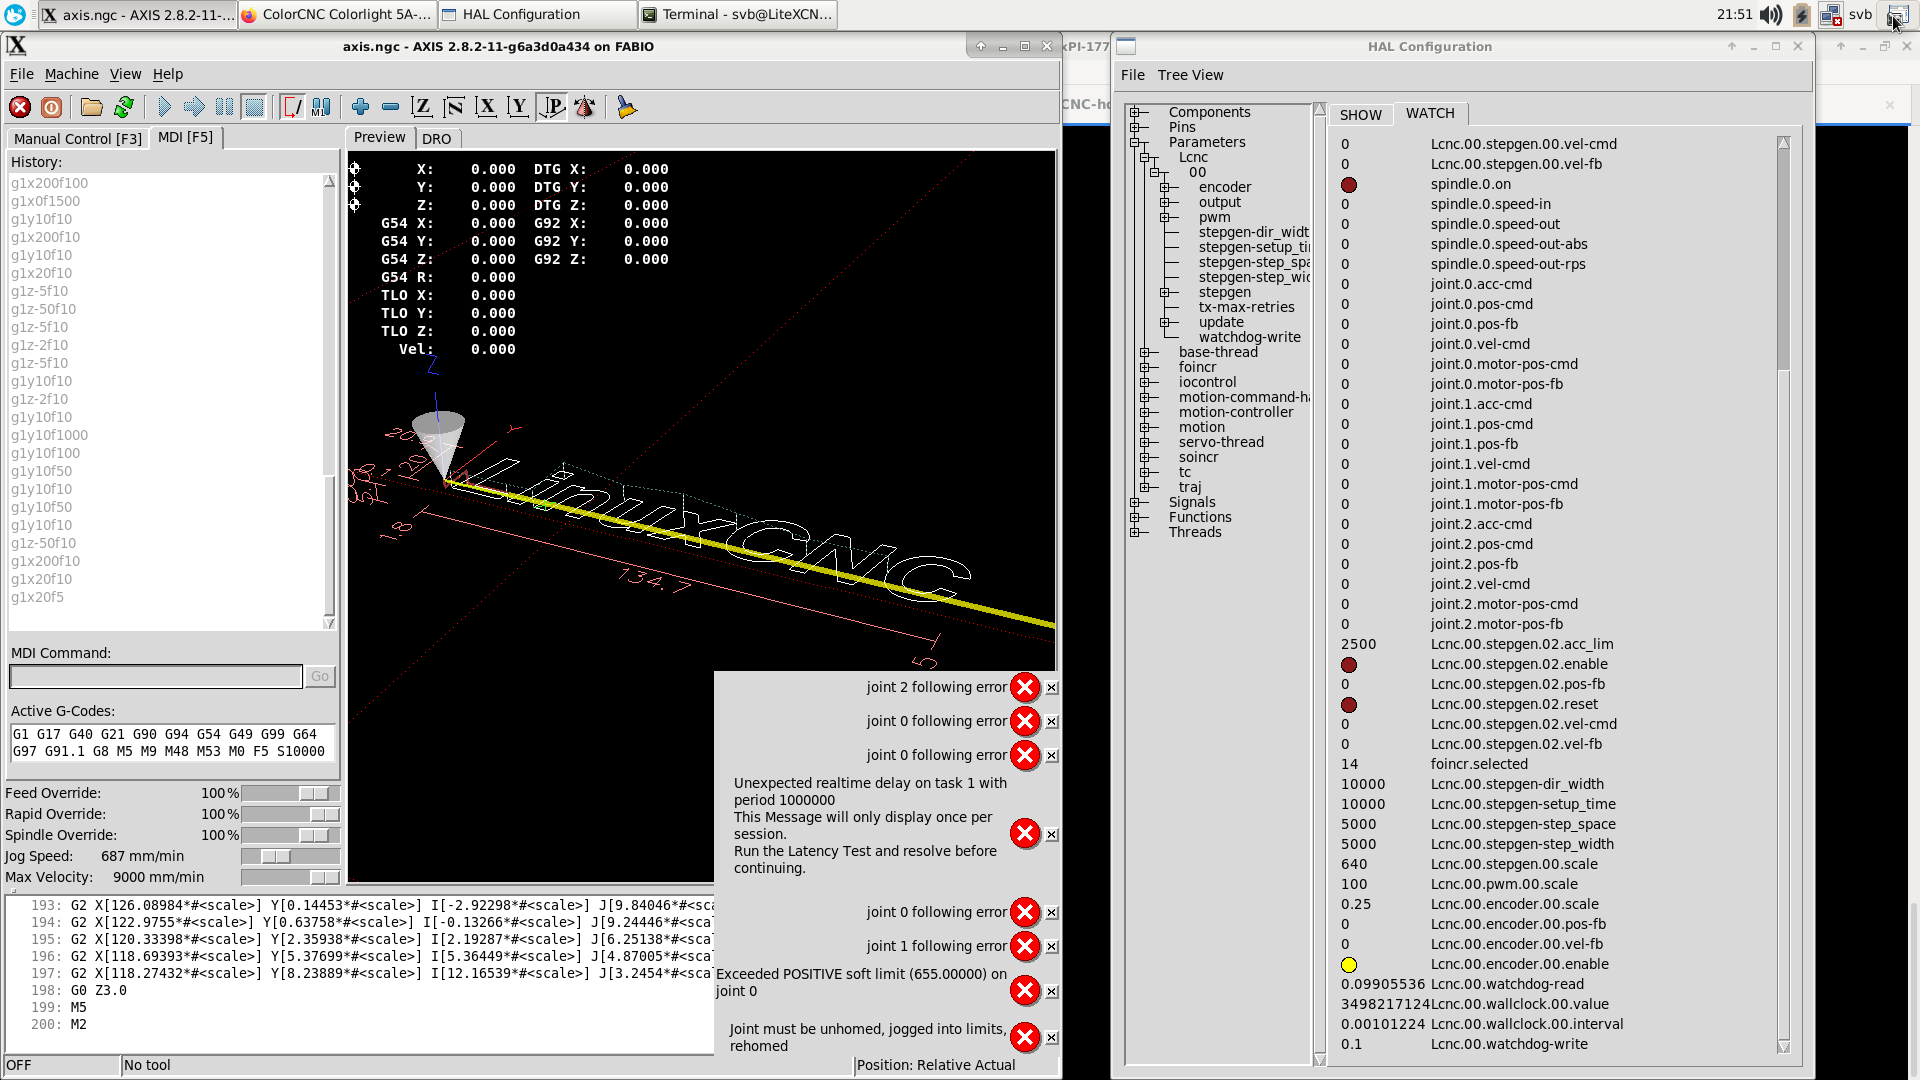Close soft limit error with small x box
1920x1080 pixels.
[x=1052, y=992]
